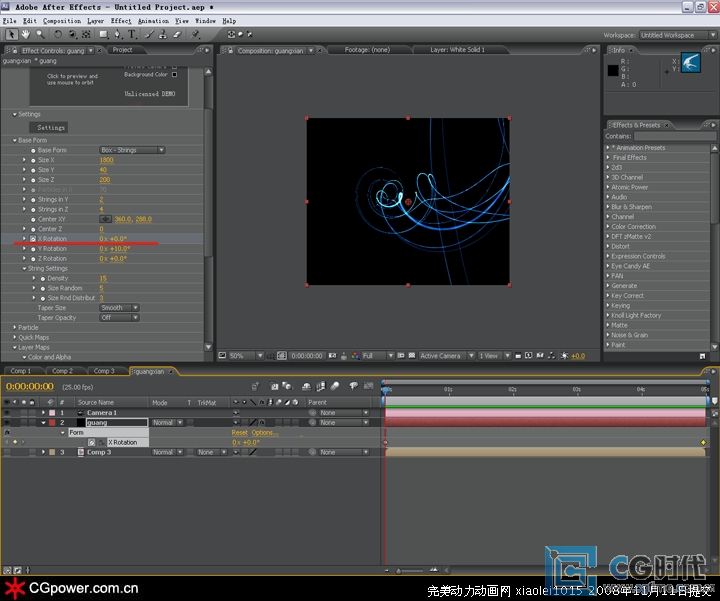Toggle the Y Rotation stopwatch

click(x=33, y=249)
